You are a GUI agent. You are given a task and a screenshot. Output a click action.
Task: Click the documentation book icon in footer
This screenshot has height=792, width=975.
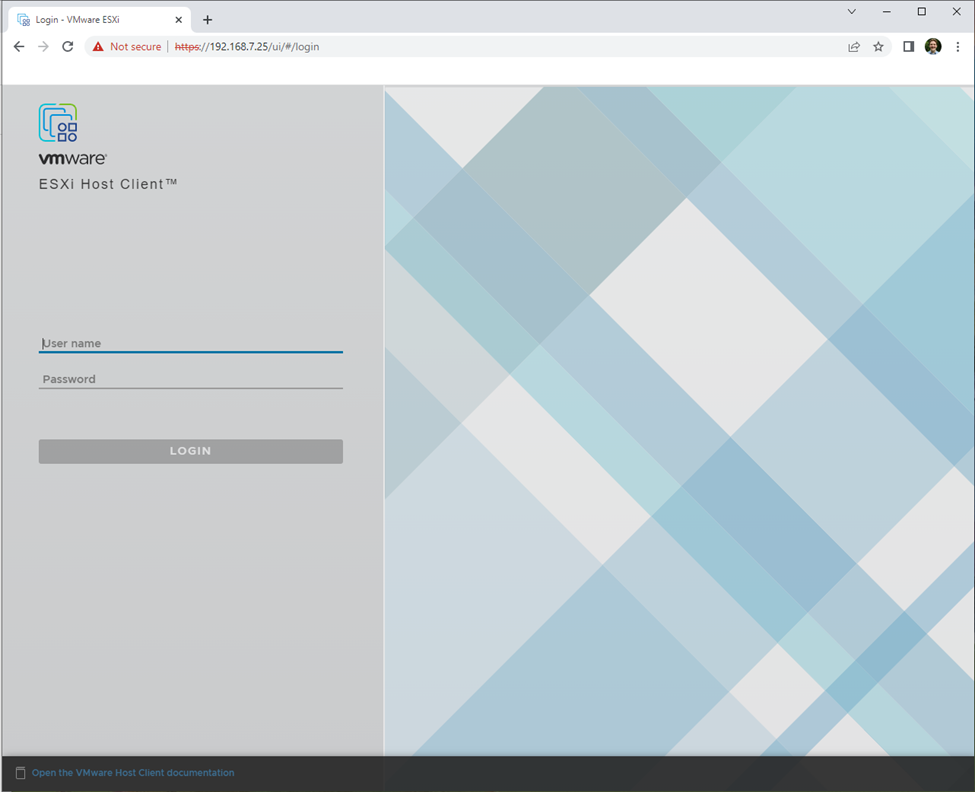coord(21,773)
